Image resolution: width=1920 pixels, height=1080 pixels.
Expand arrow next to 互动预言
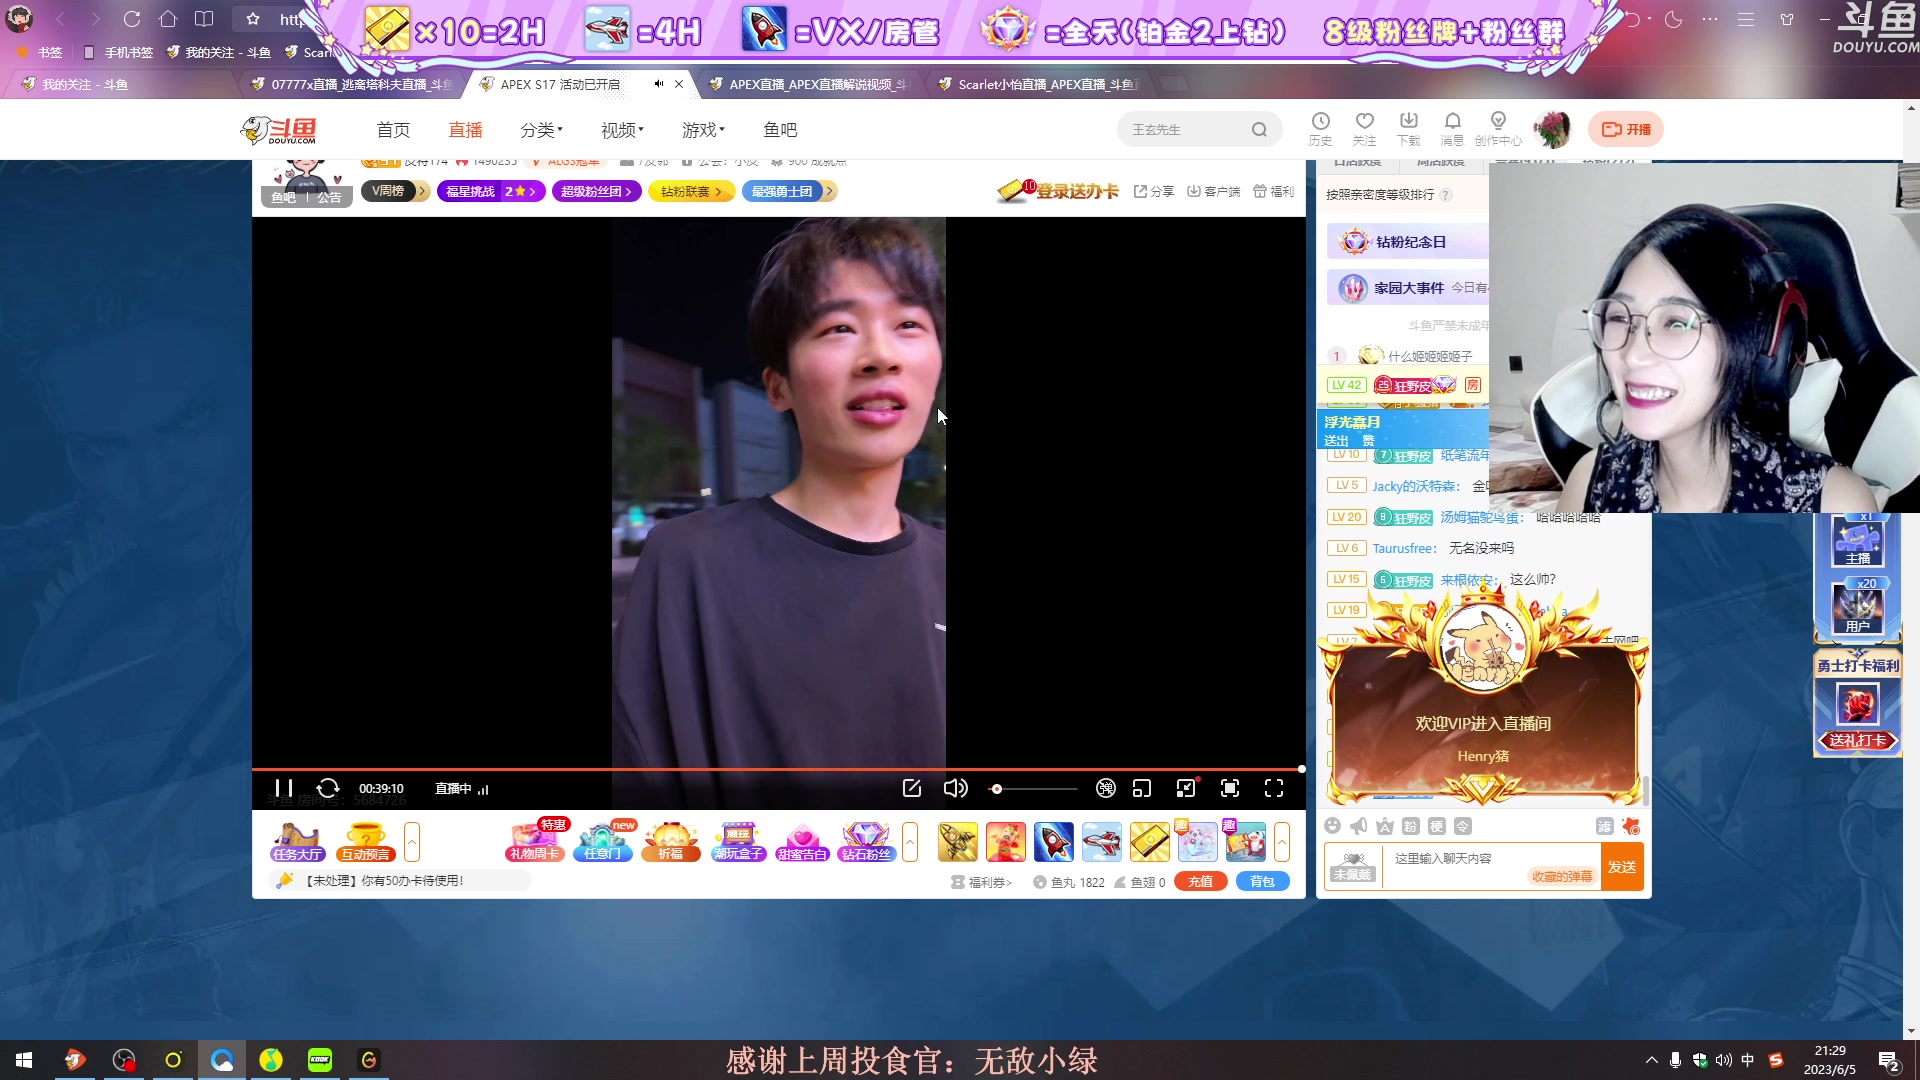[x=411, y=842]
